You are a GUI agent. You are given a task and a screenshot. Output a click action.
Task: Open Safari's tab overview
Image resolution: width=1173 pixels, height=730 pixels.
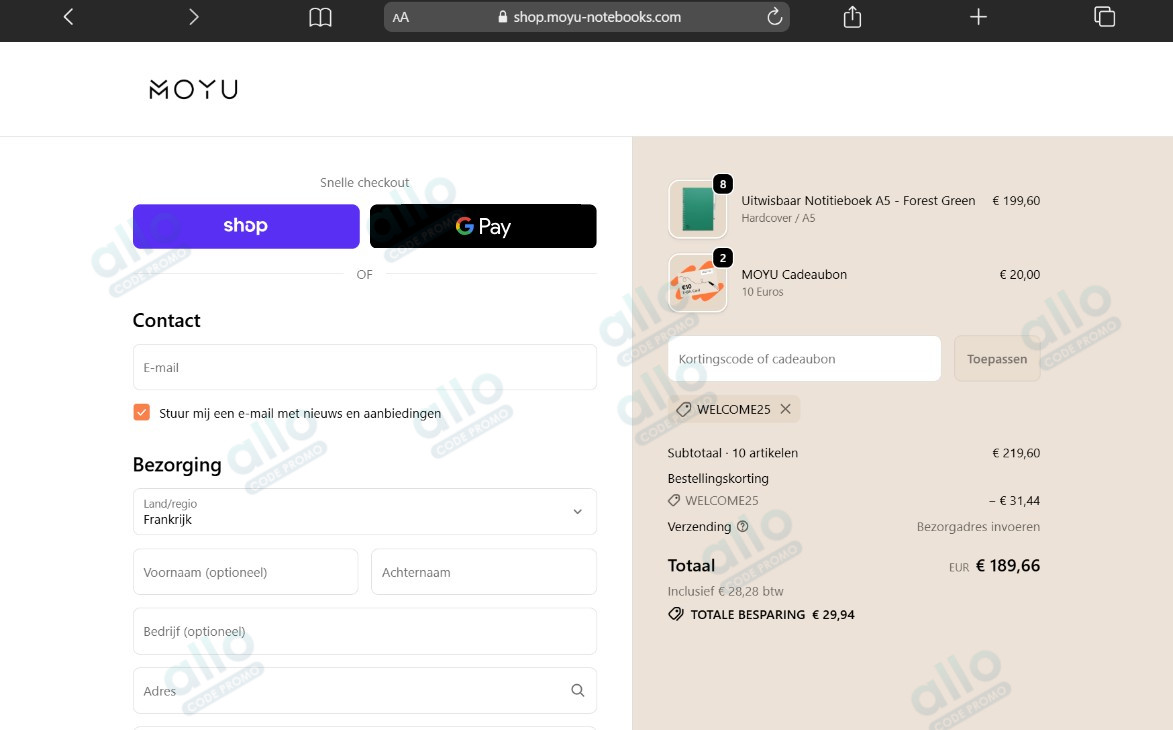pos(1104,16)
